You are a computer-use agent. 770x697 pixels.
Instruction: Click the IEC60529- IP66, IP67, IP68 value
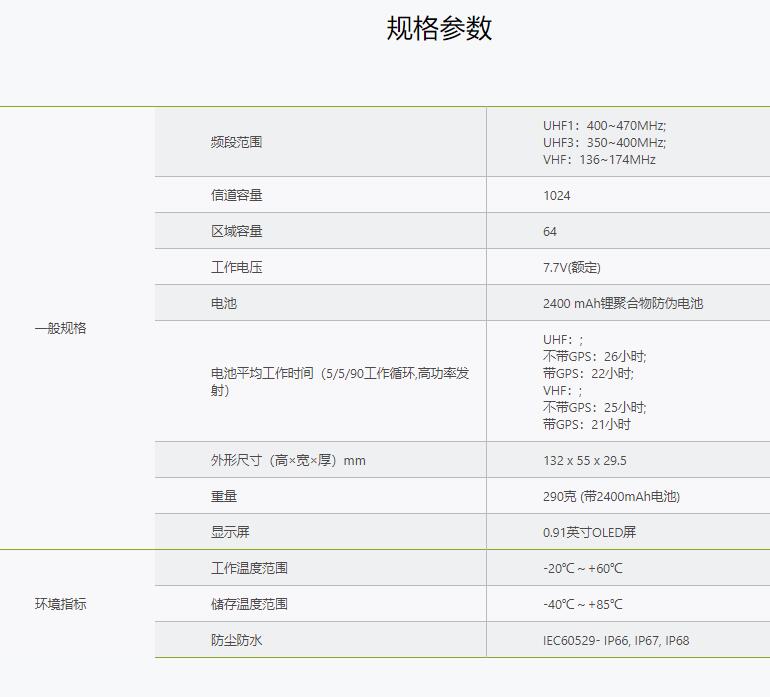click(x=616, y=640)
